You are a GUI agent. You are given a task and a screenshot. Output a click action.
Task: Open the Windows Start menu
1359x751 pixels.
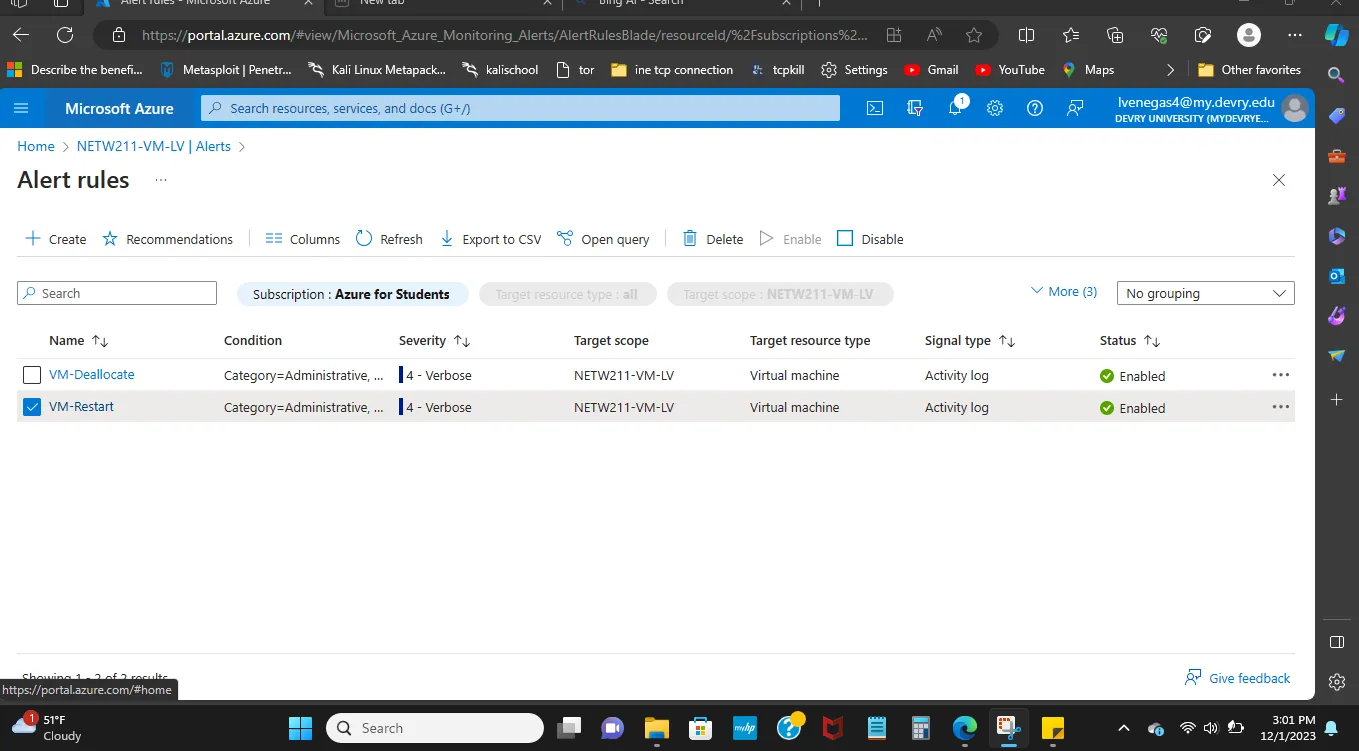300,728
